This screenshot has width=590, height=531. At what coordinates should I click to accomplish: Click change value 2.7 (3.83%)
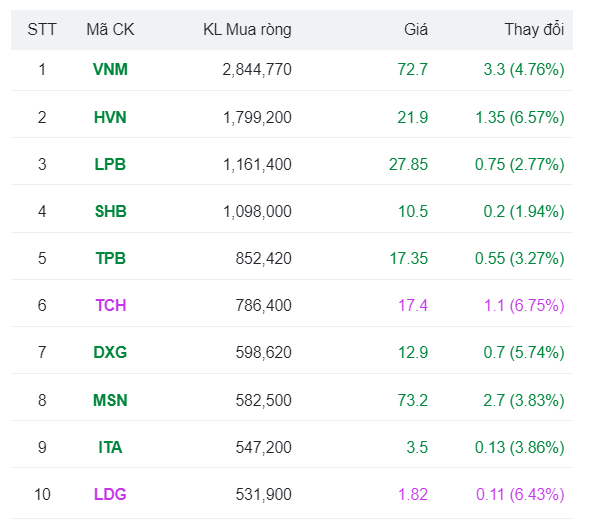point(524,400)
